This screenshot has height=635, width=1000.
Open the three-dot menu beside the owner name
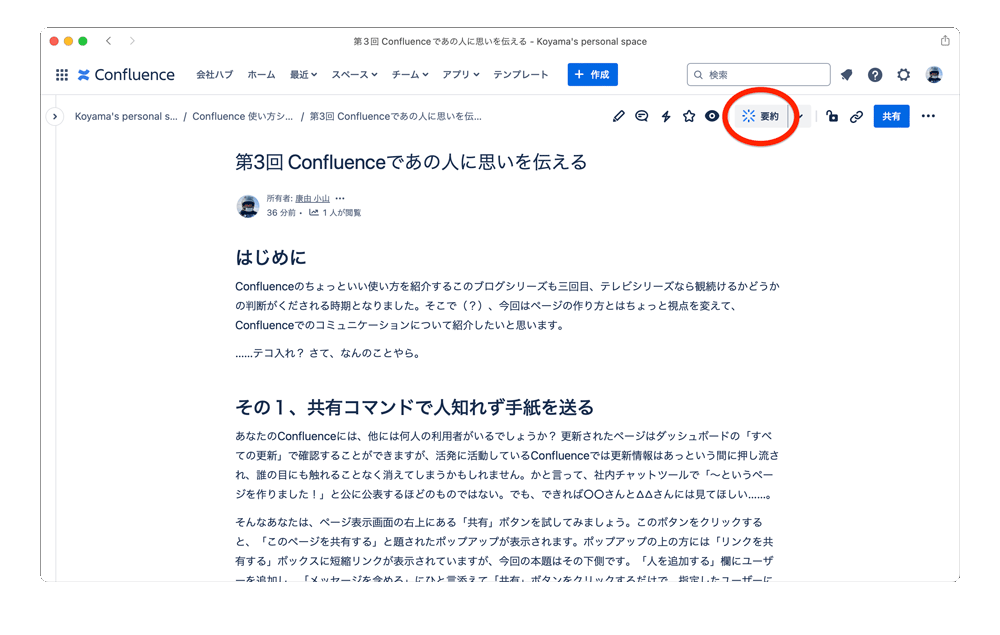click(341, 198)
